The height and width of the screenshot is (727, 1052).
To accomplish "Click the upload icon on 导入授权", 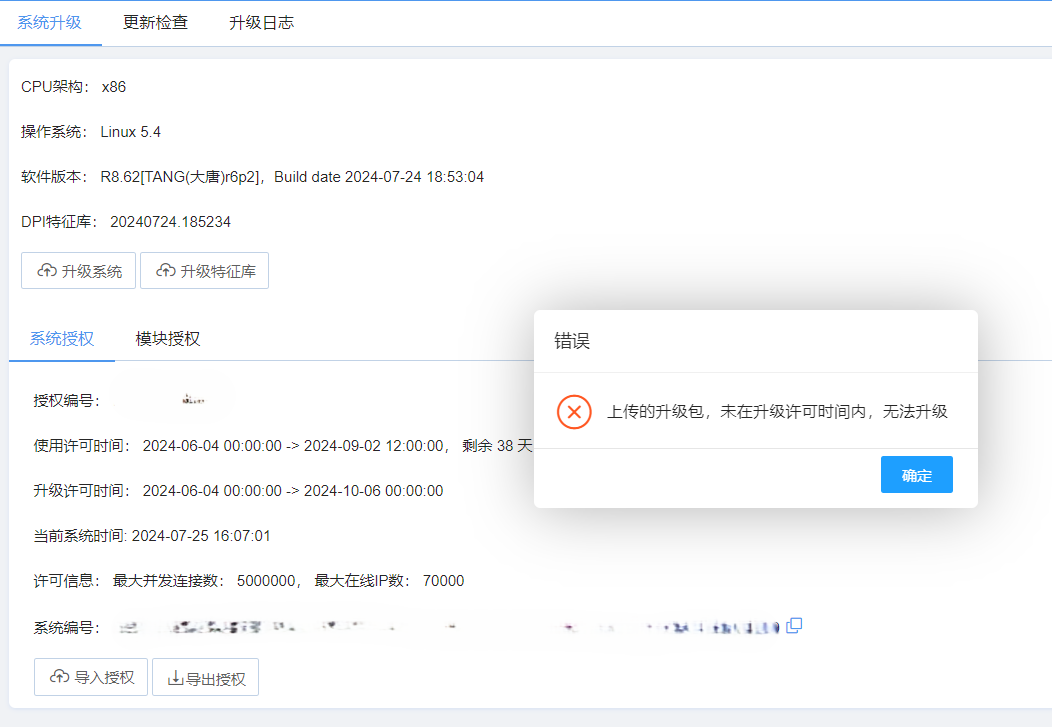I will click(x=58, y=677).
